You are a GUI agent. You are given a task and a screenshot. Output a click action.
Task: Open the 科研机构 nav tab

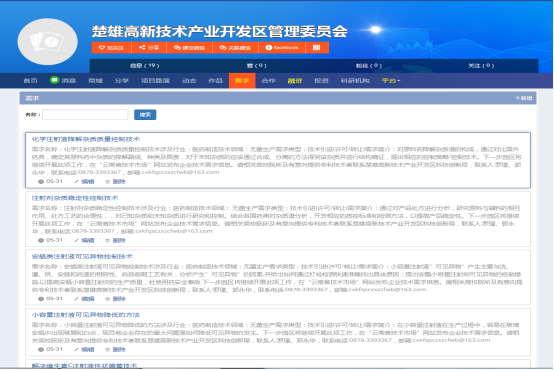[x=355, y=81]
